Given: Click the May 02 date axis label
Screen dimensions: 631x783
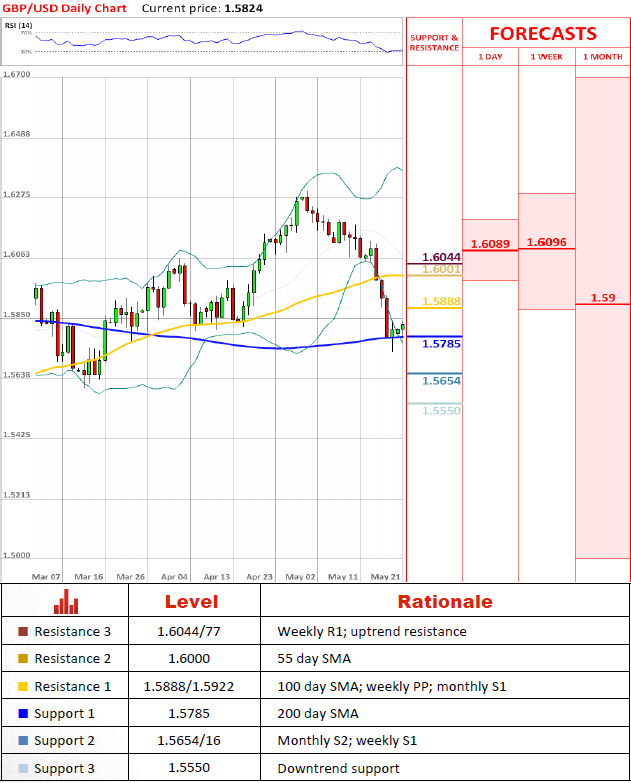Looking at the screenshot, I should (x=301, y=577).
